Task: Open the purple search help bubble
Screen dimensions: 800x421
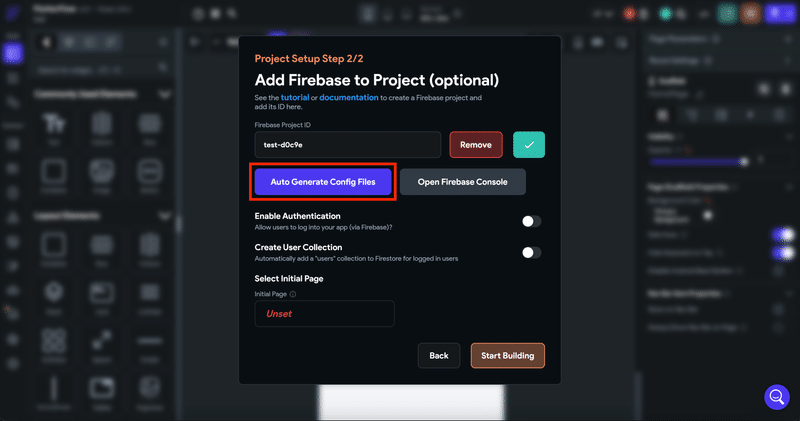Action: (x=777, y=397)
